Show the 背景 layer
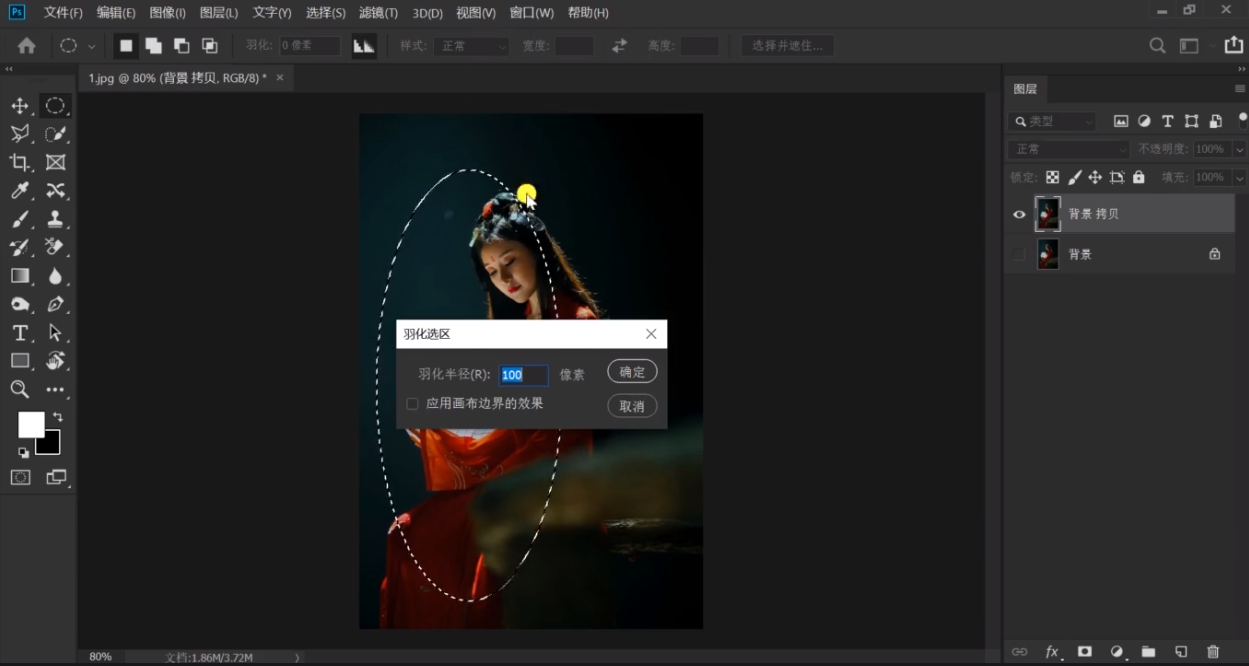1249x666 pixels. click(1019, 254)
